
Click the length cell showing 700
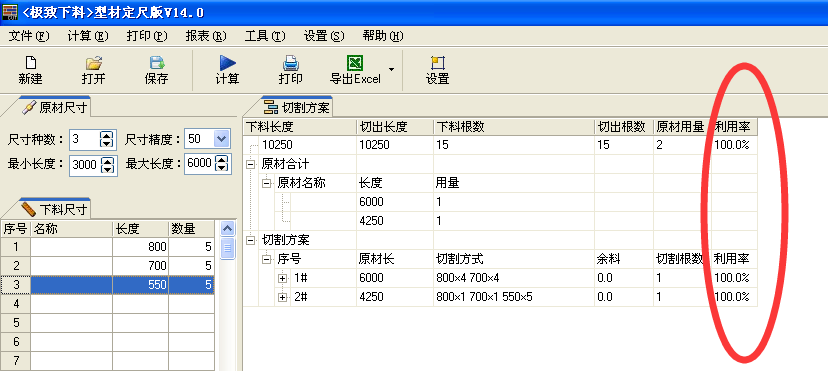(140, 266)
